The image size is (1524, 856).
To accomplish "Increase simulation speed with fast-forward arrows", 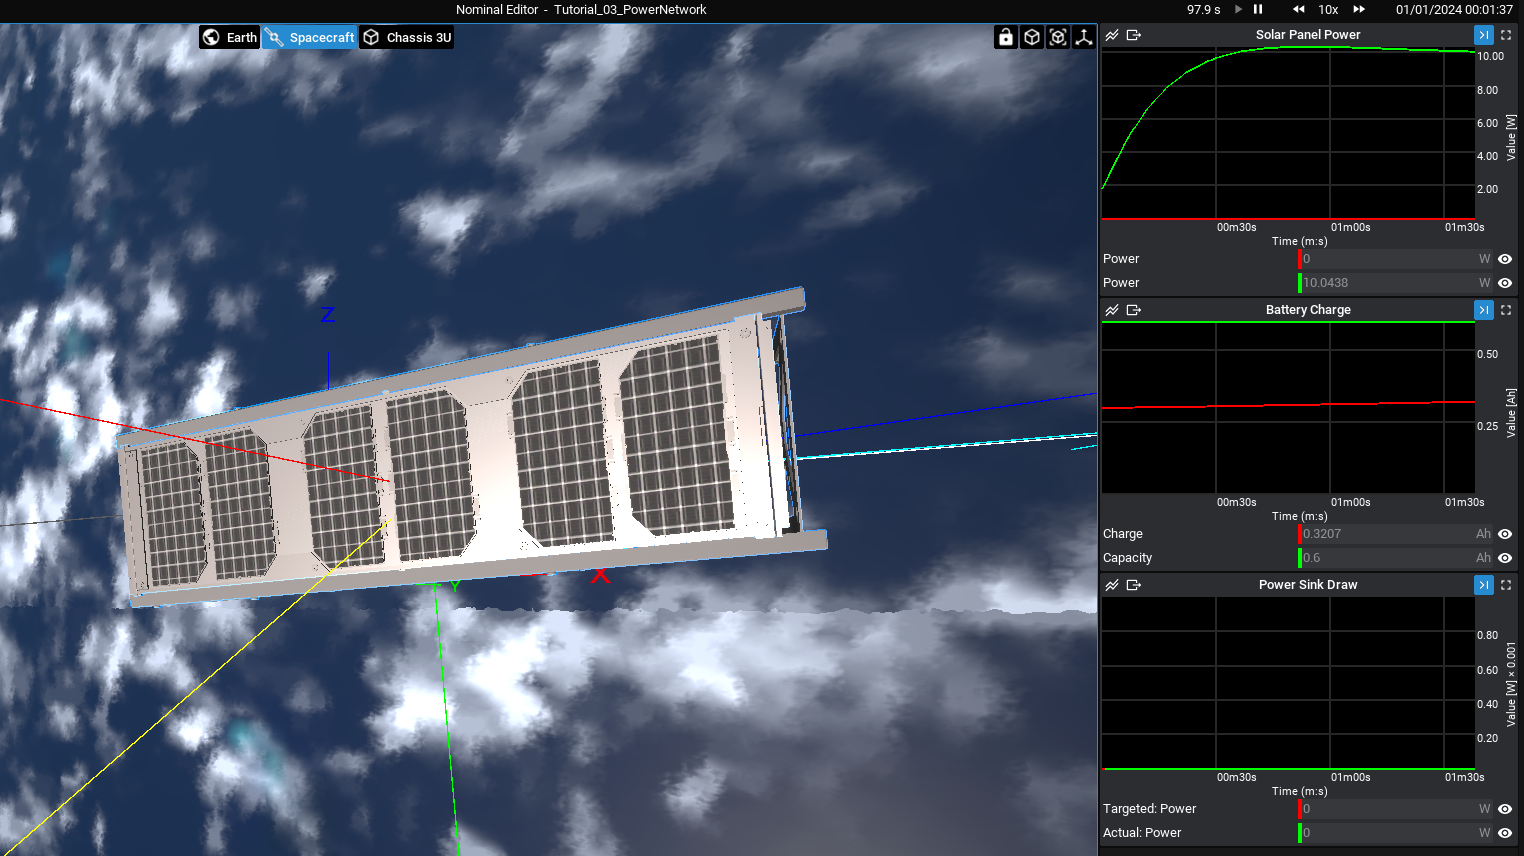I will pyautogui.click(x=1359, y=9).
